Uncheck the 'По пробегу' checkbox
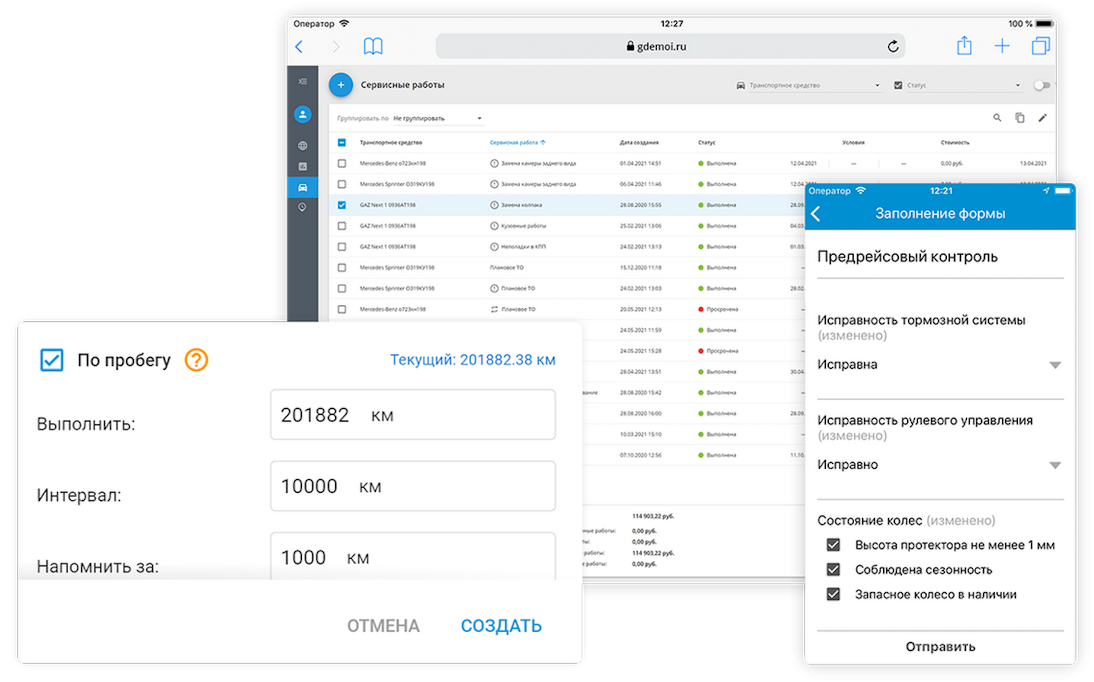 [x=52, y=360]
